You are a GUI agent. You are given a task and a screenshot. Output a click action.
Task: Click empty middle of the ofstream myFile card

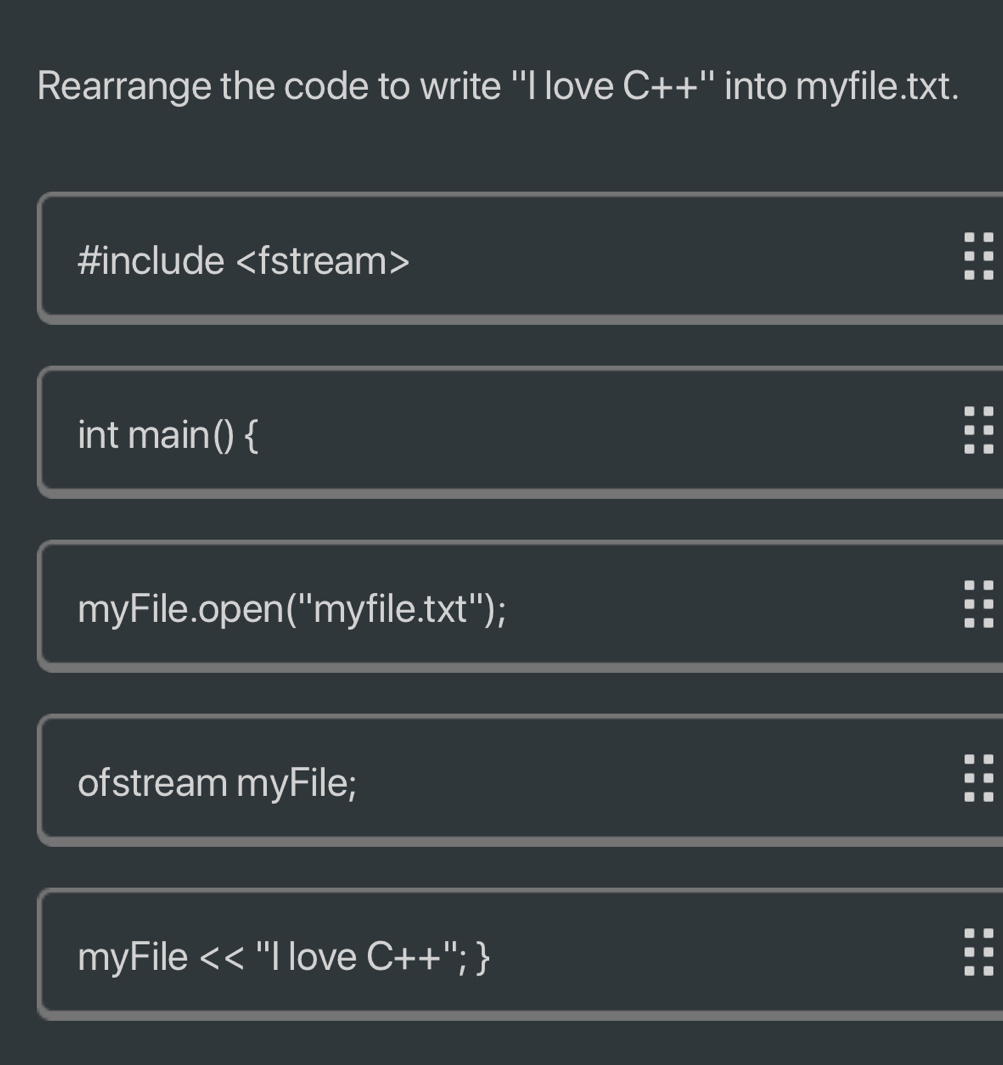[x=650, y=781]
